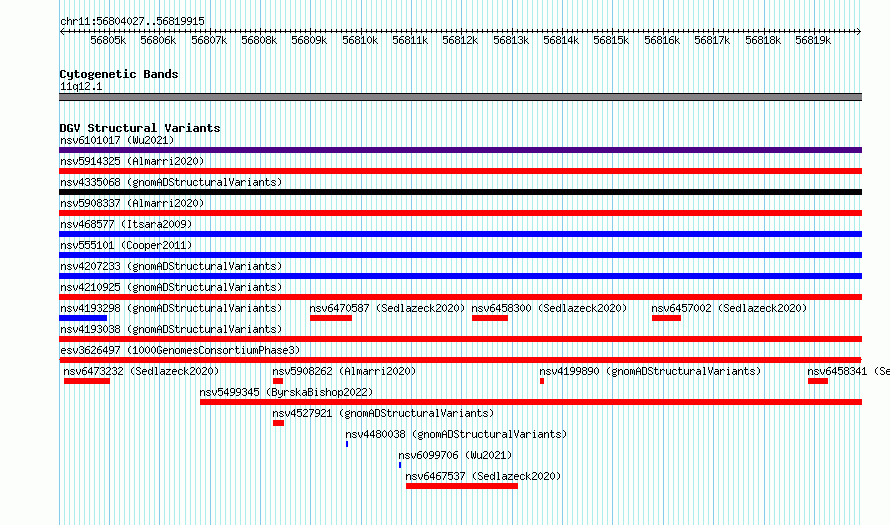Click the nsv4199890 variant label
Screen dimensions: 890x525
650,371
